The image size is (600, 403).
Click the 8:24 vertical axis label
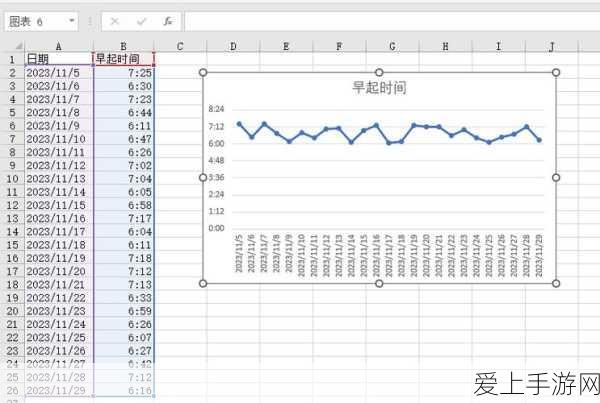216,109
